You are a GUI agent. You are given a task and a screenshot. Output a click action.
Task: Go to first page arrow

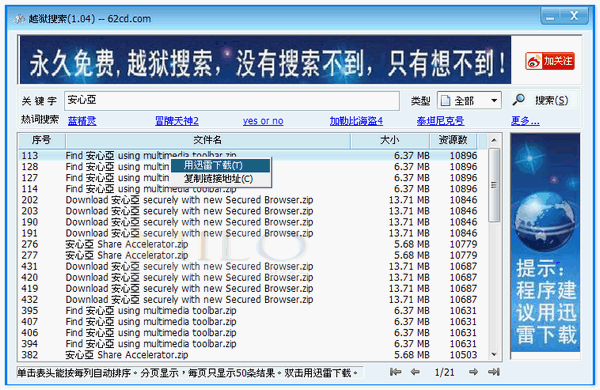point(395,372)
